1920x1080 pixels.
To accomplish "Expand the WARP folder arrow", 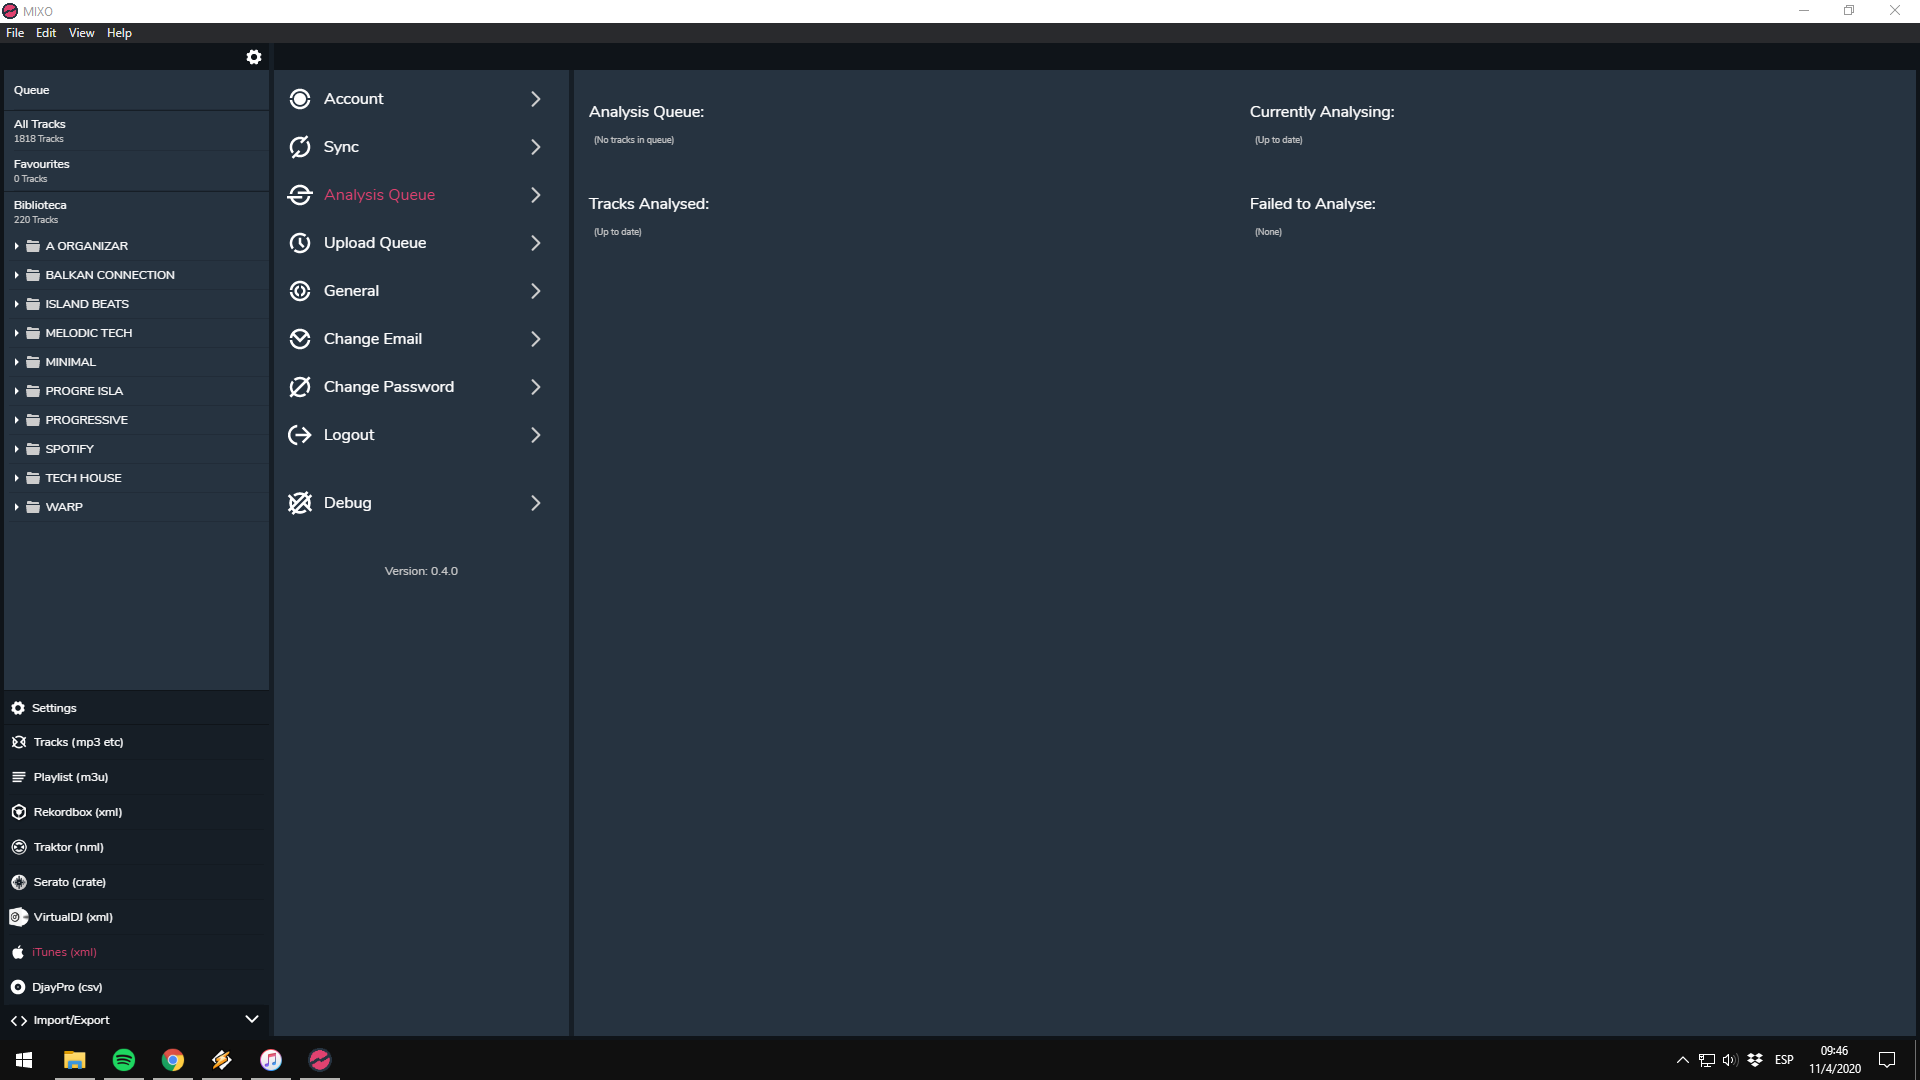I will tap(17, 507).
